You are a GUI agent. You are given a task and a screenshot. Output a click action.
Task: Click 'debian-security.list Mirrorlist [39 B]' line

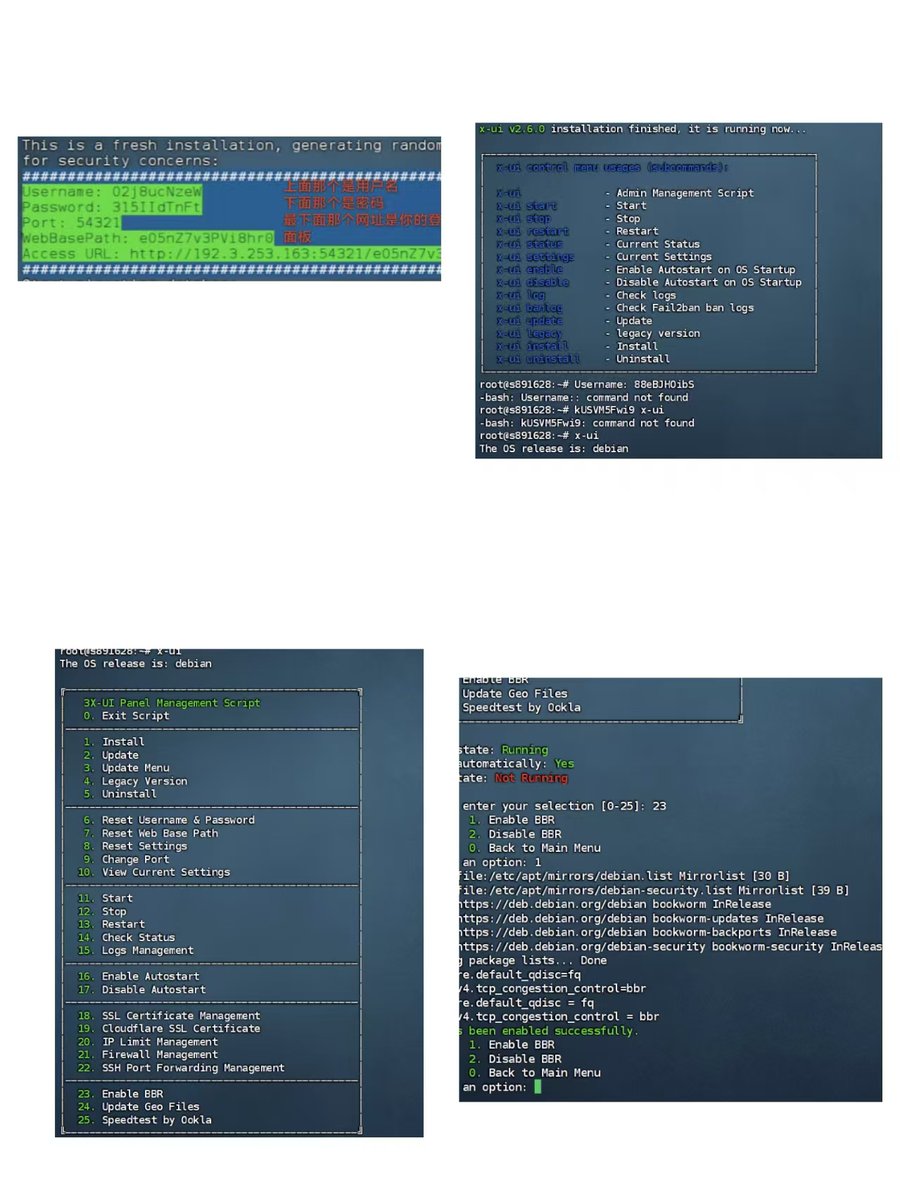click(655, 890)
